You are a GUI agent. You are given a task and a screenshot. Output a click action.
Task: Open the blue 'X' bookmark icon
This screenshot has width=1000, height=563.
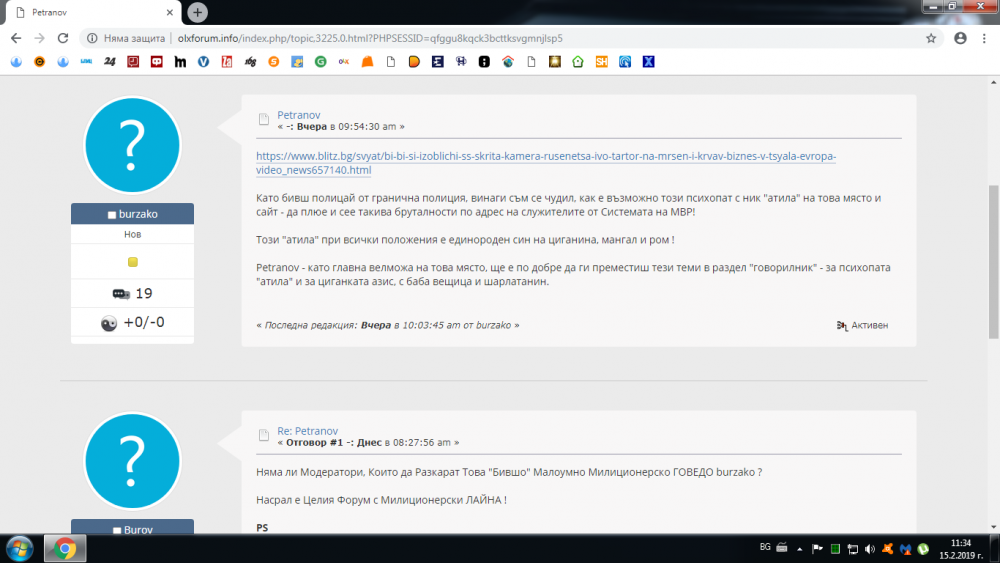click(649, 62)
